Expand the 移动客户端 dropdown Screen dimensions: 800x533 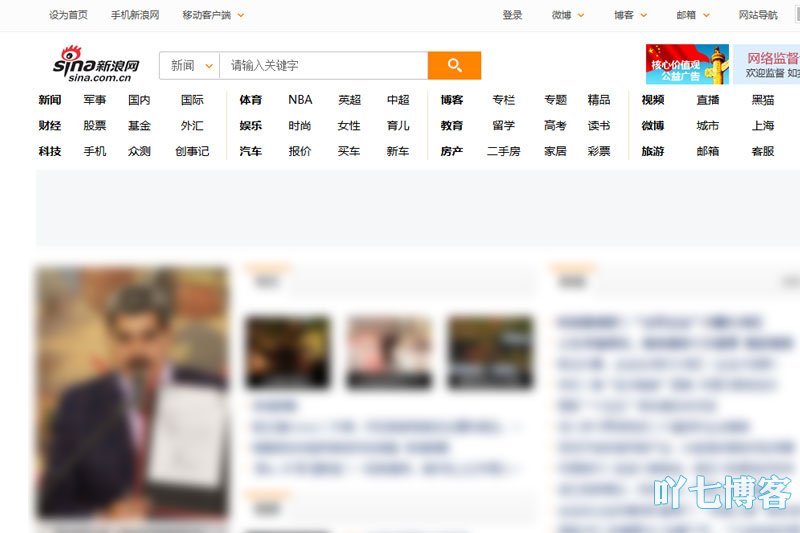click(x=213, y=15)
